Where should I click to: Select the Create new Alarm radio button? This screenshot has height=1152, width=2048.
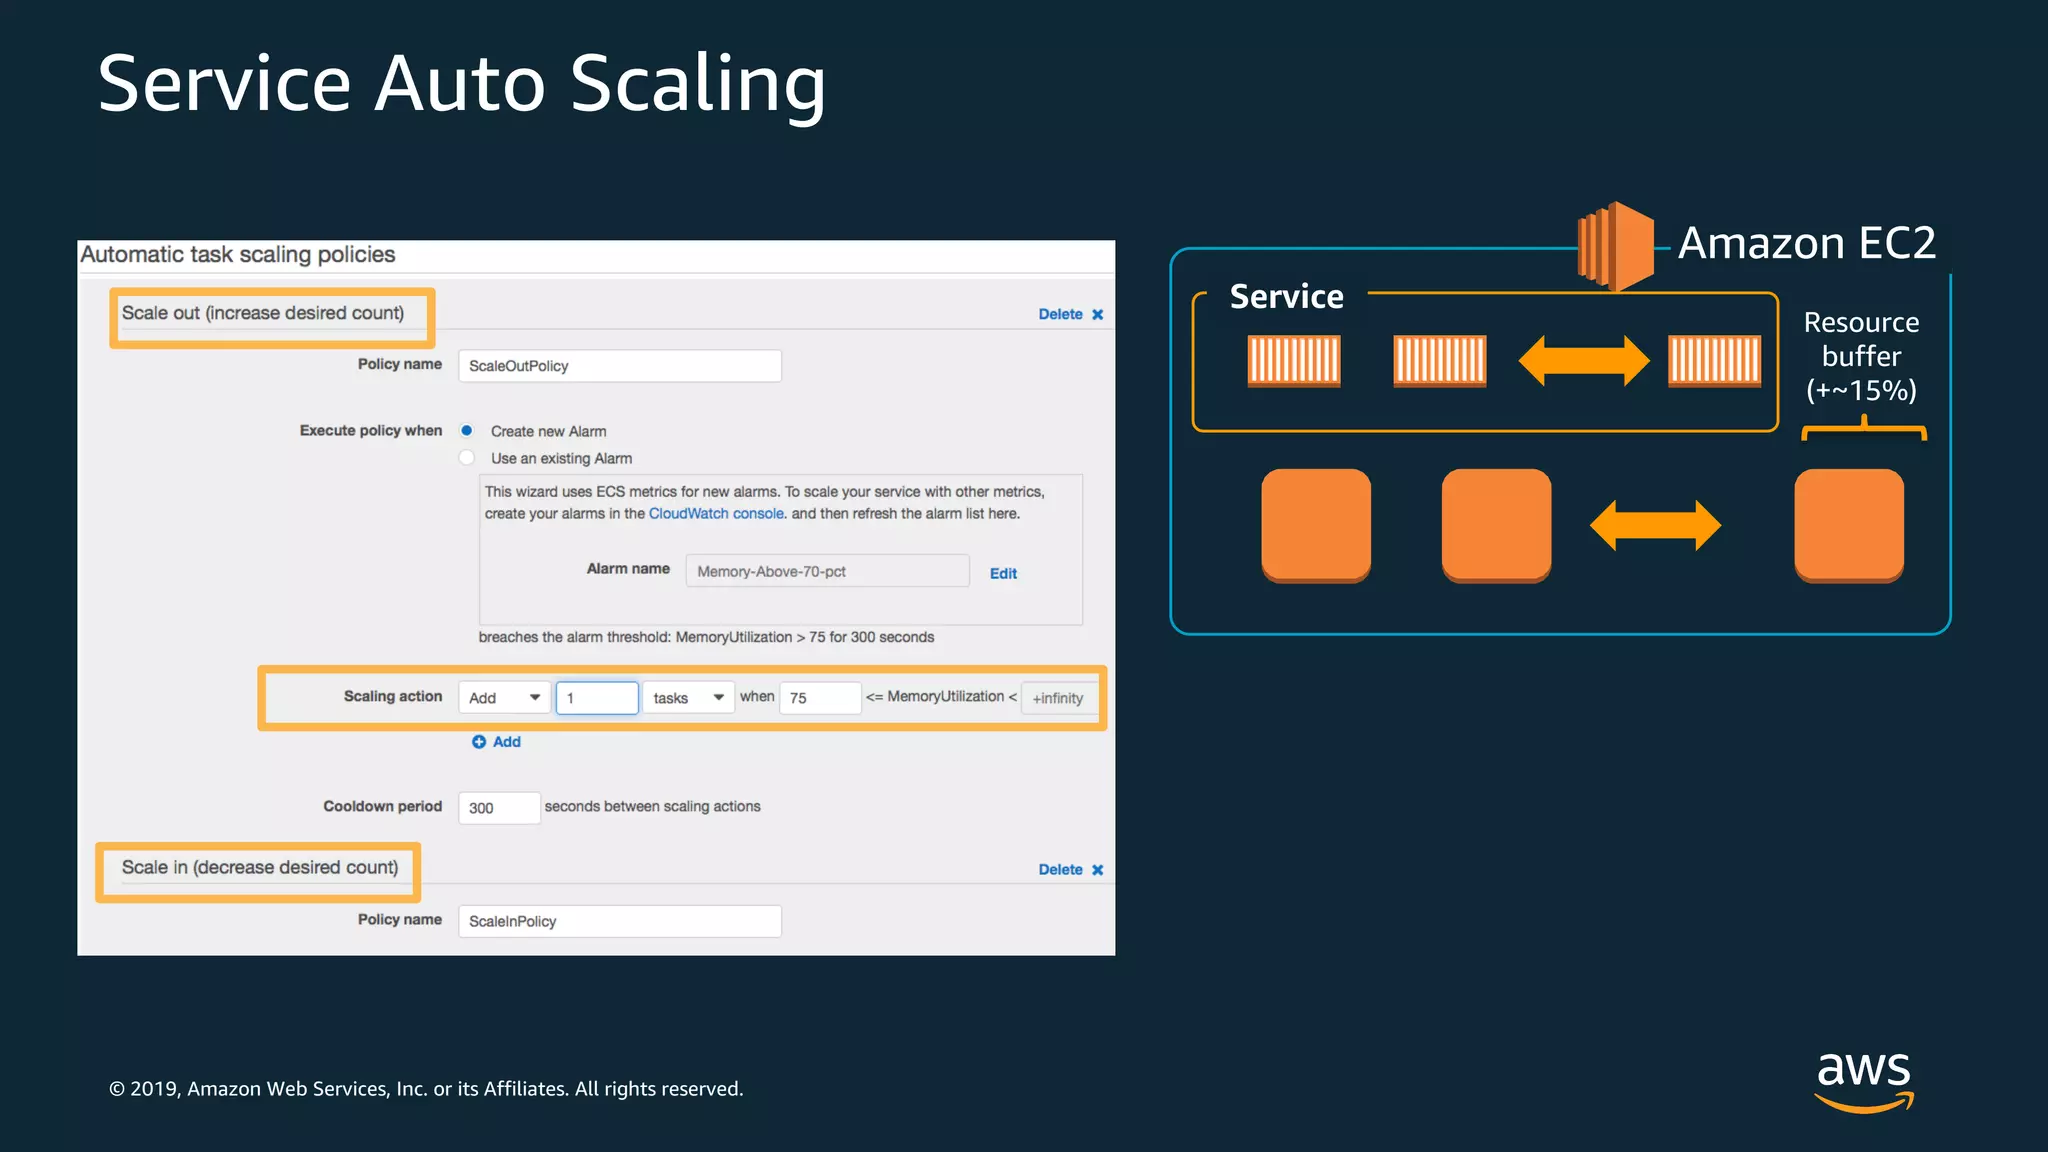coord(467,431)
